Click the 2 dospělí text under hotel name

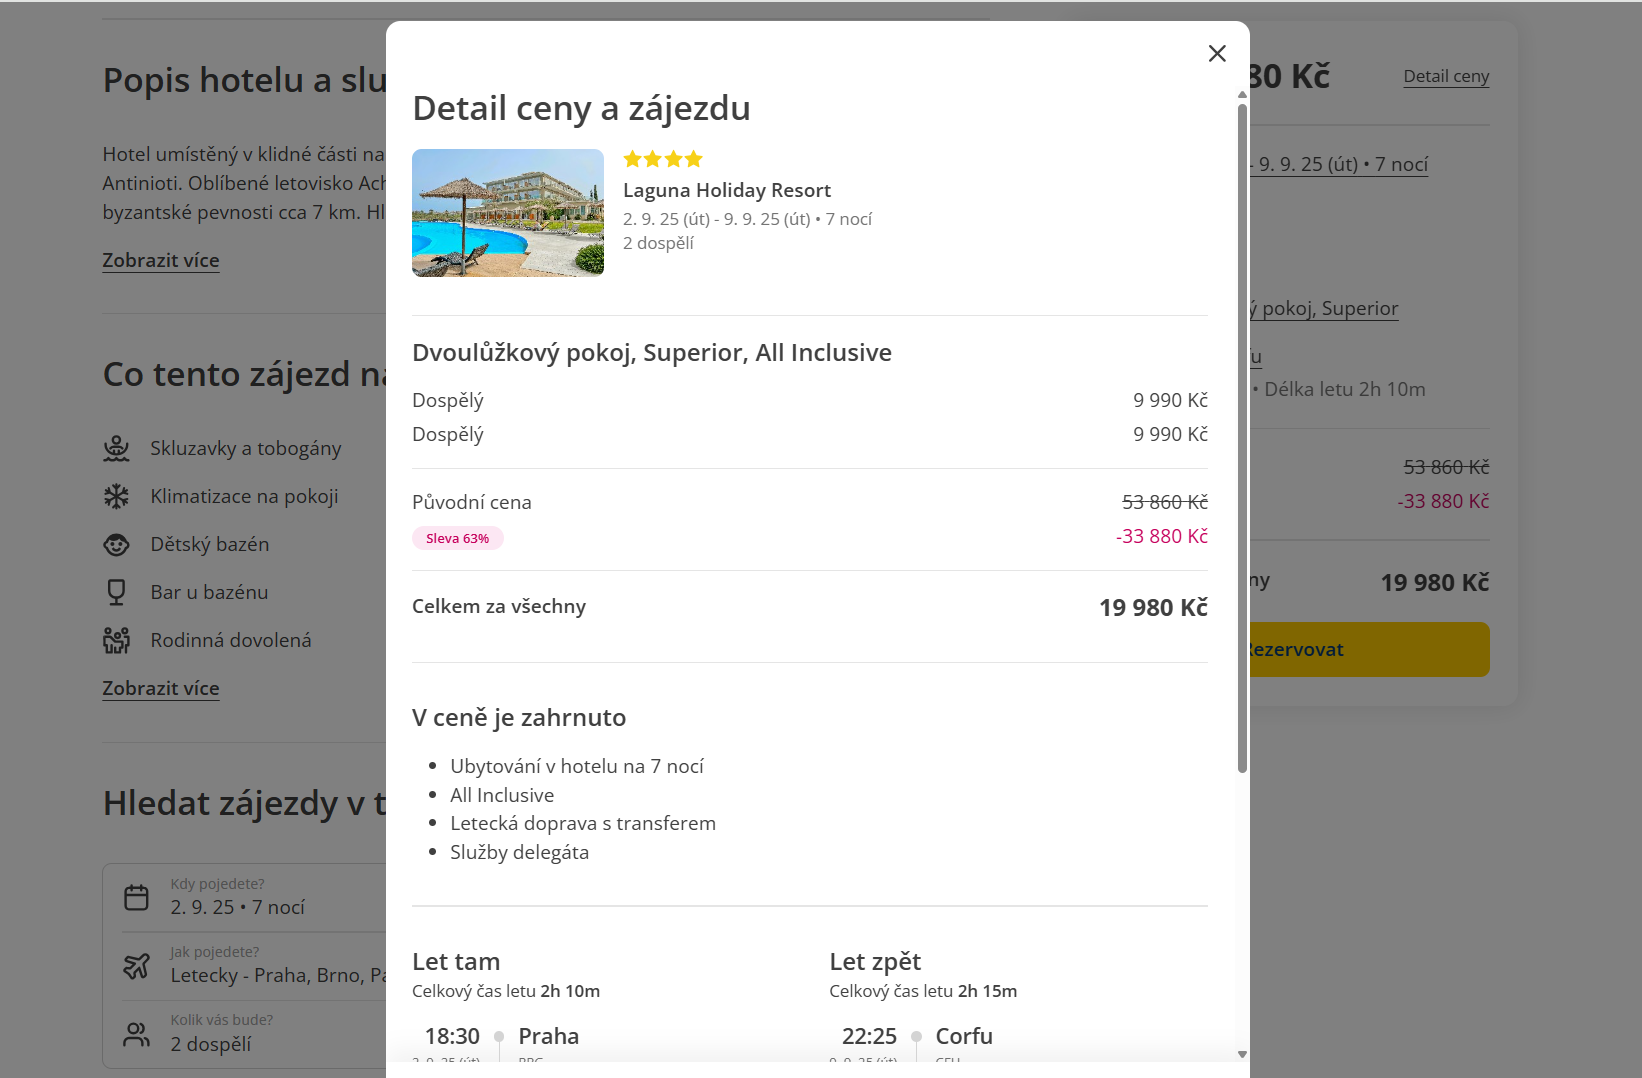[659, 243]
